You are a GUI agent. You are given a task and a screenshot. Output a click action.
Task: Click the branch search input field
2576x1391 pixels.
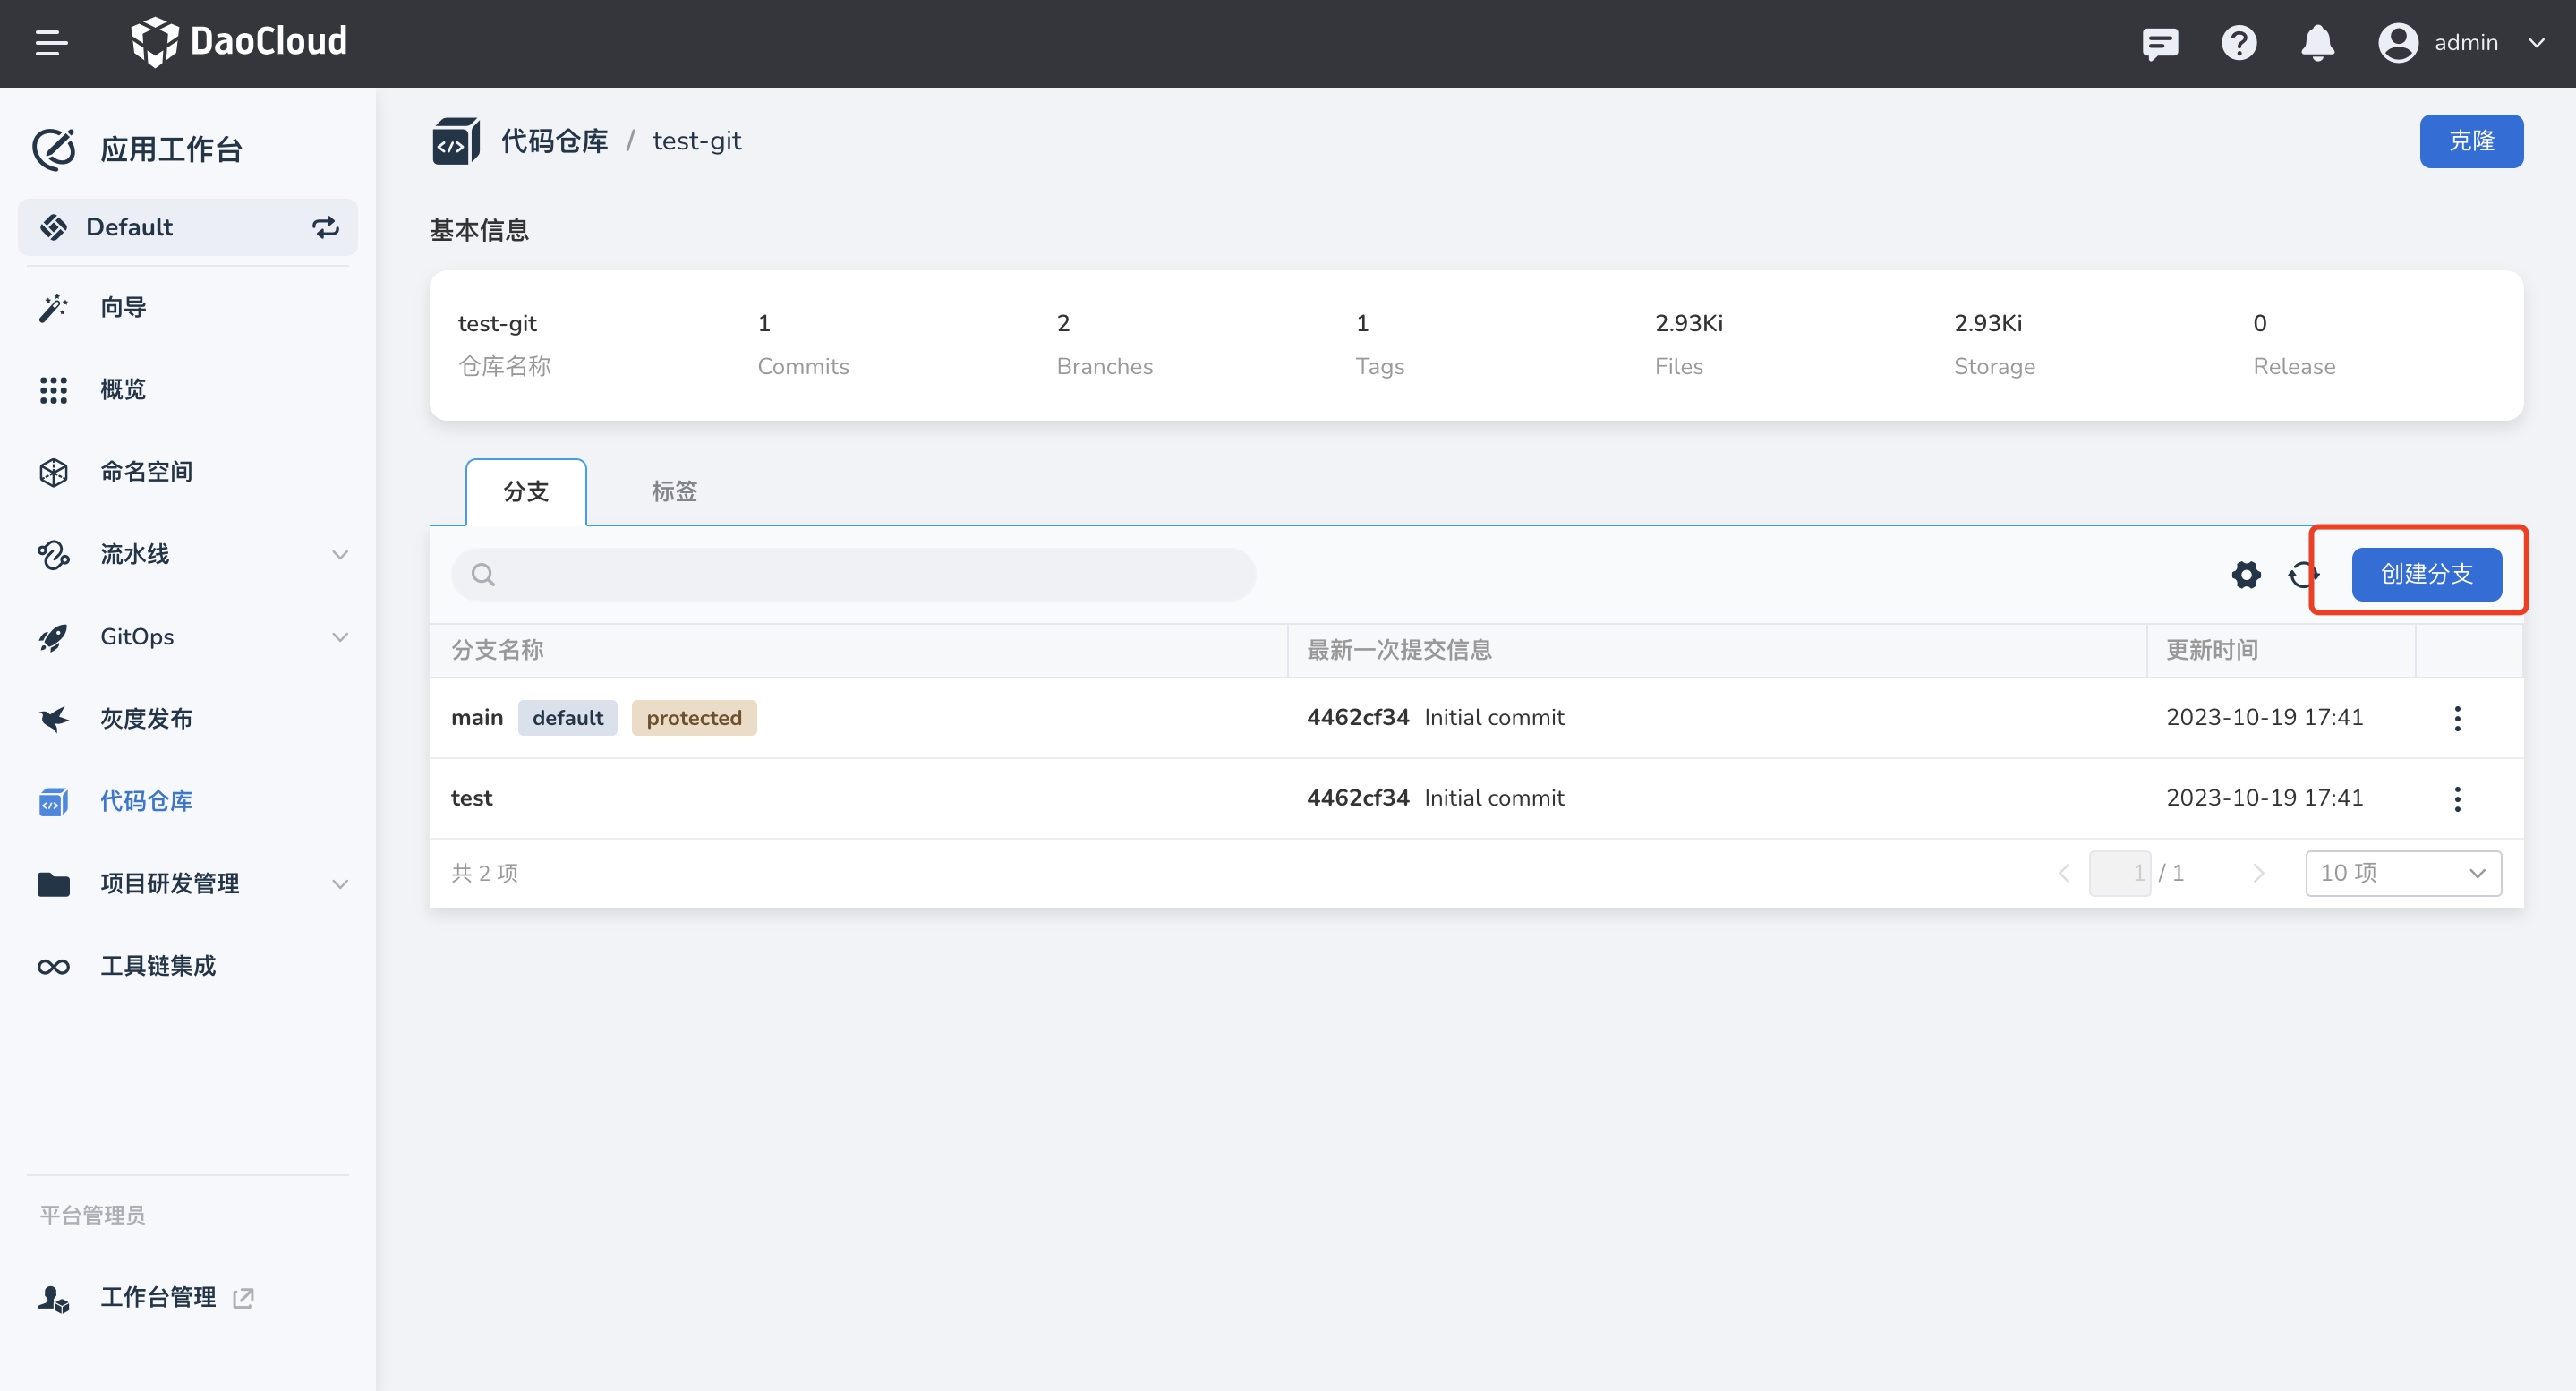click(x=853, y=575)
